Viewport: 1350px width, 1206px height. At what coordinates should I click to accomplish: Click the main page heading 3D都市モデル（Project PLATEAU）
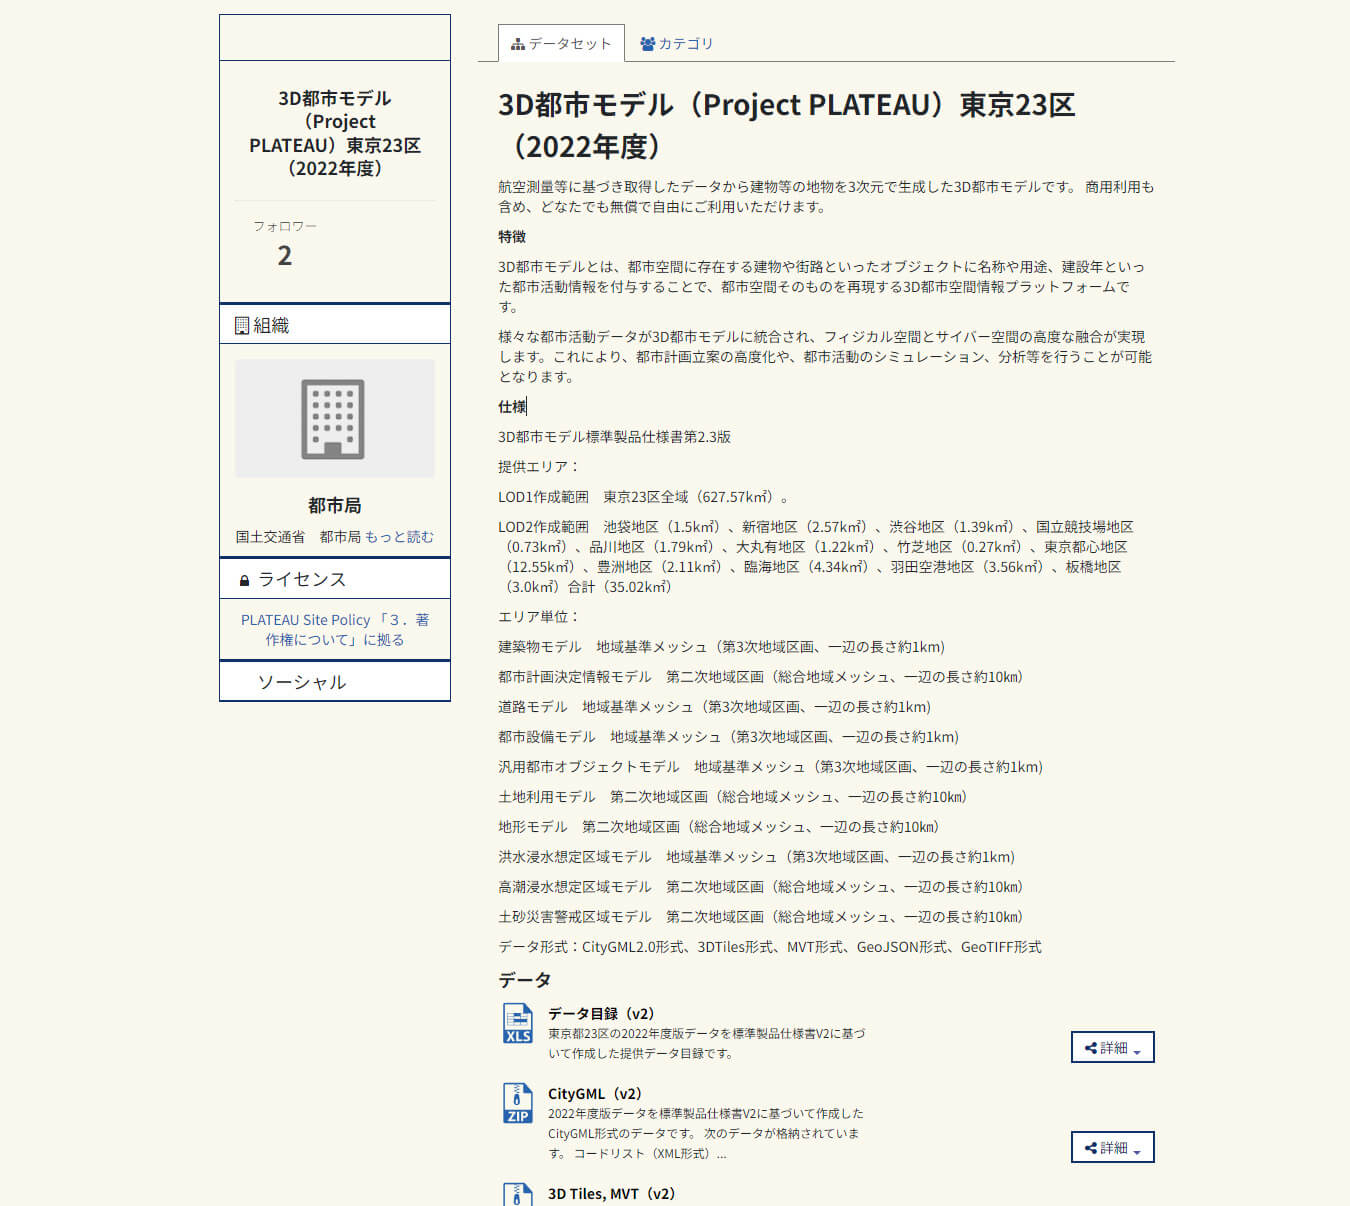coord(786,125)
